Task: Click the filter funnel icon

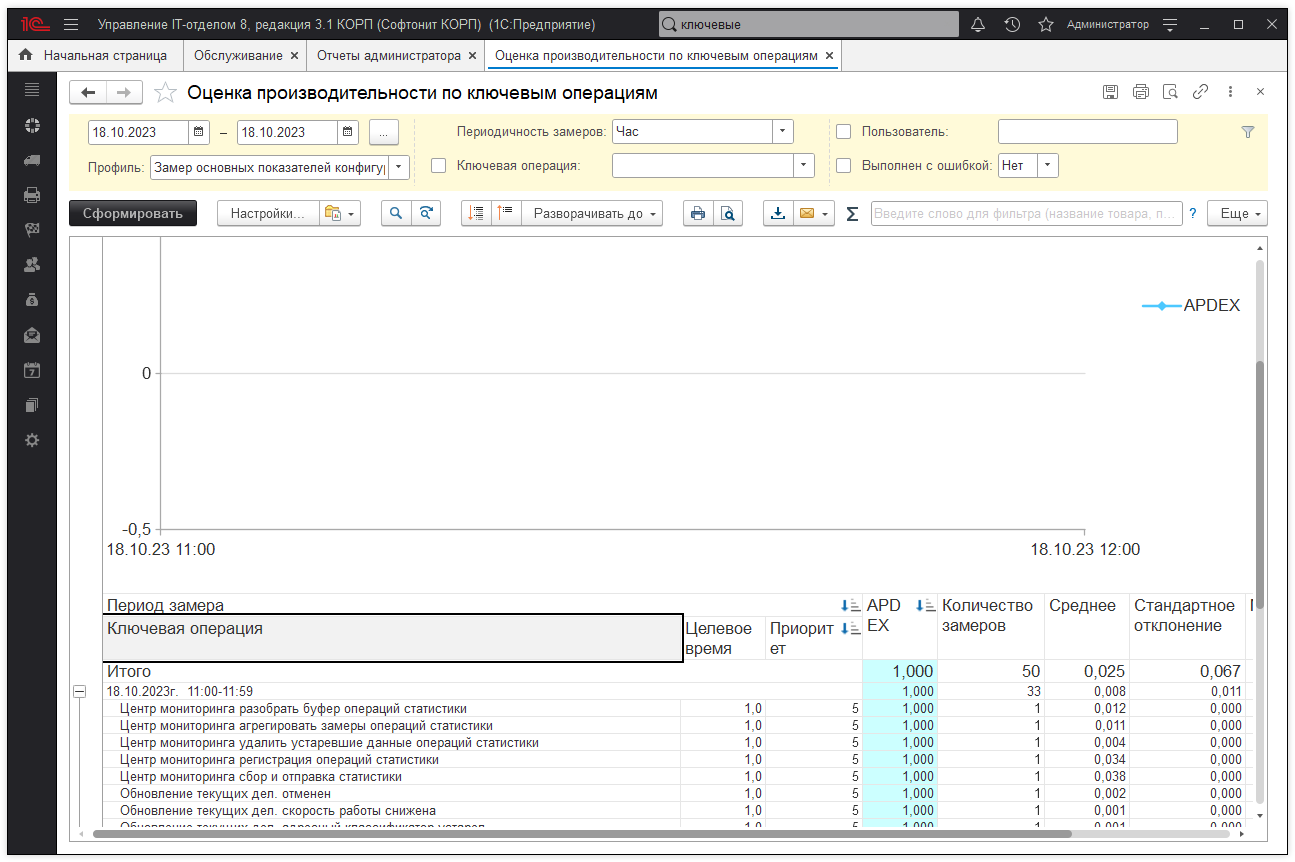Action: coord(1247,132)
